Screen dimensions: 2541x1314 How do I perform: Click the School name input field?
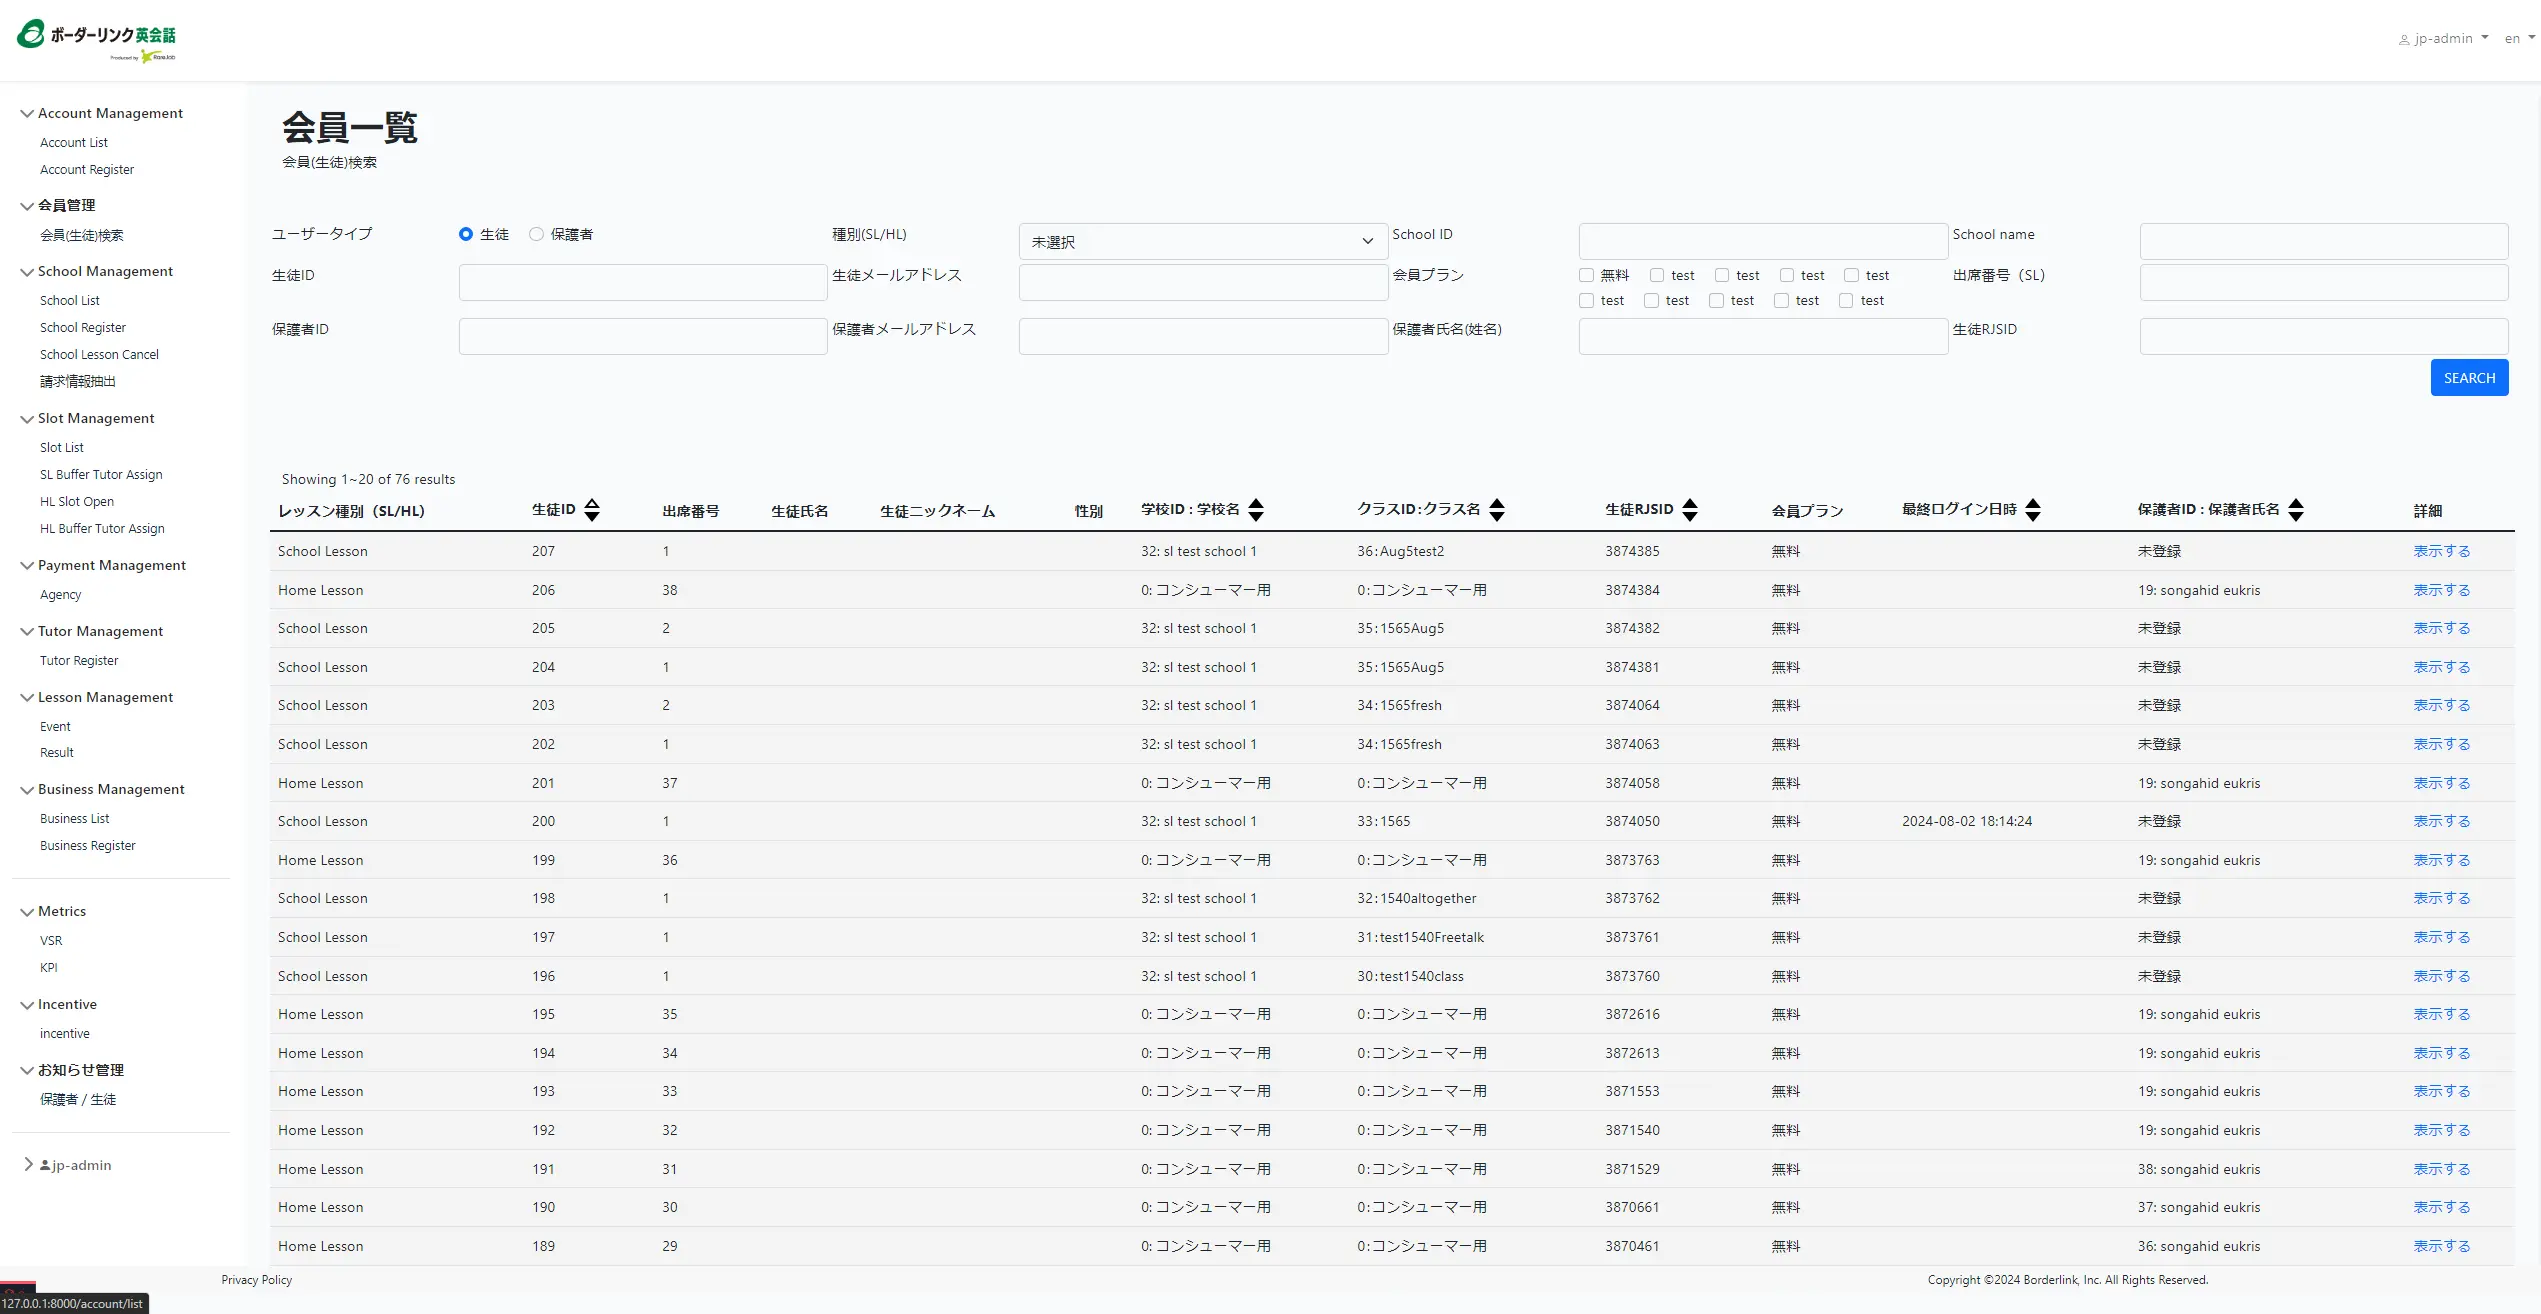(x=2323, y=242)
